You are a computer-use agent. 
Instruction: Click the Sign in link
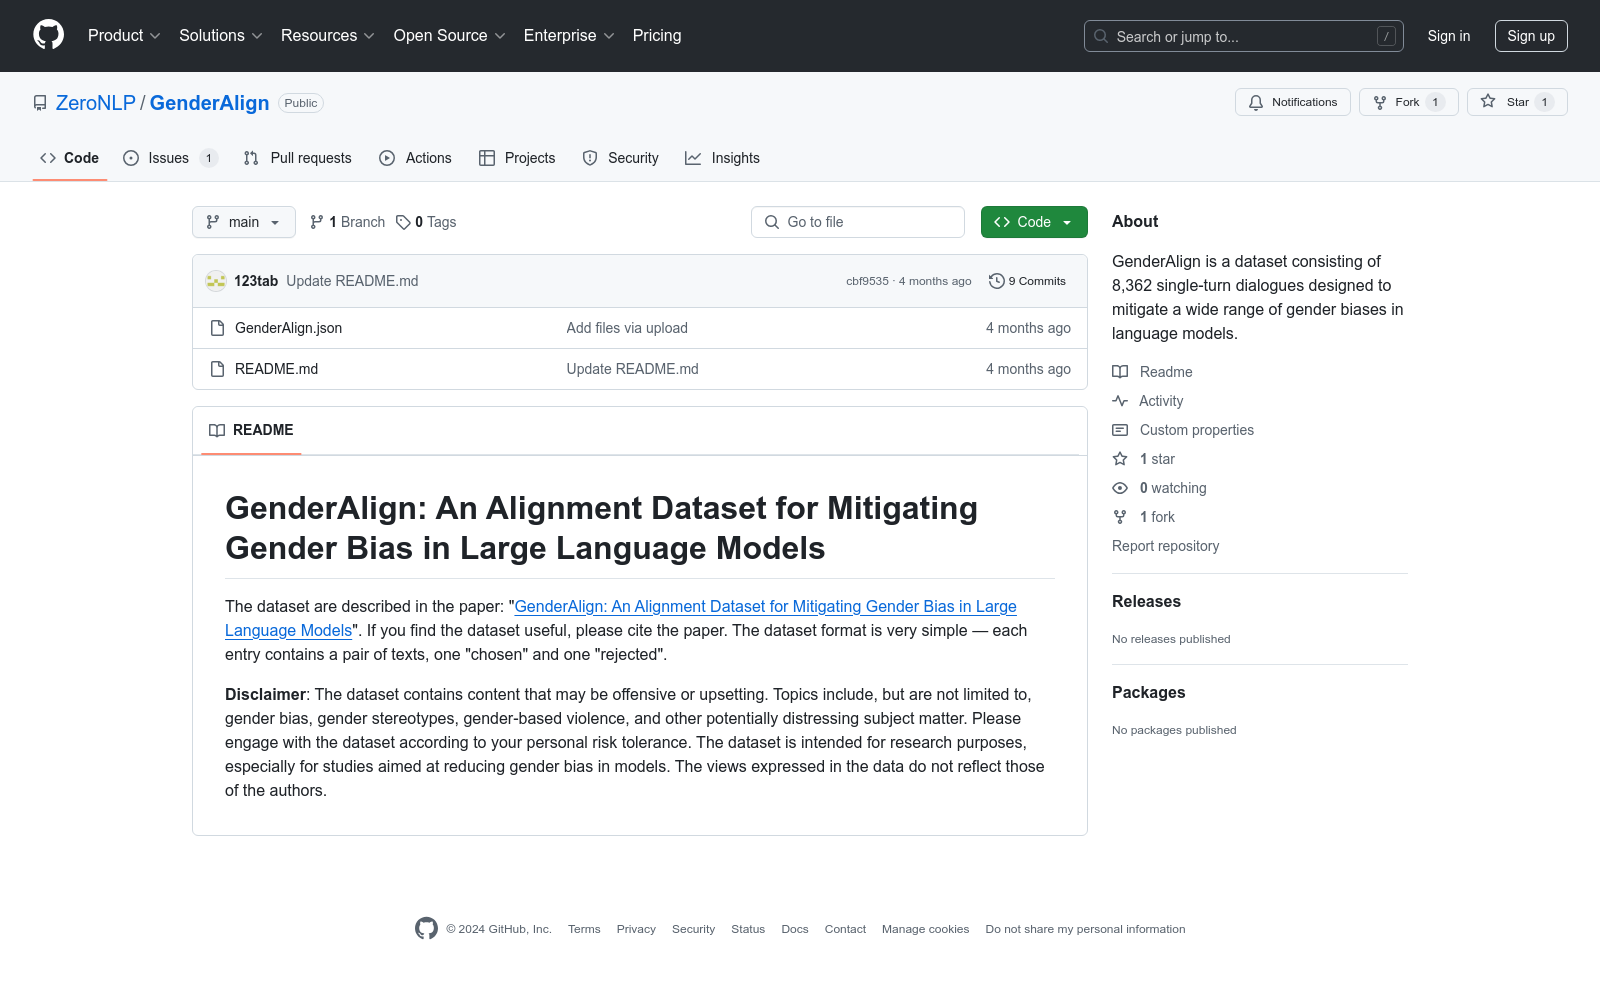coord(1448,36)
